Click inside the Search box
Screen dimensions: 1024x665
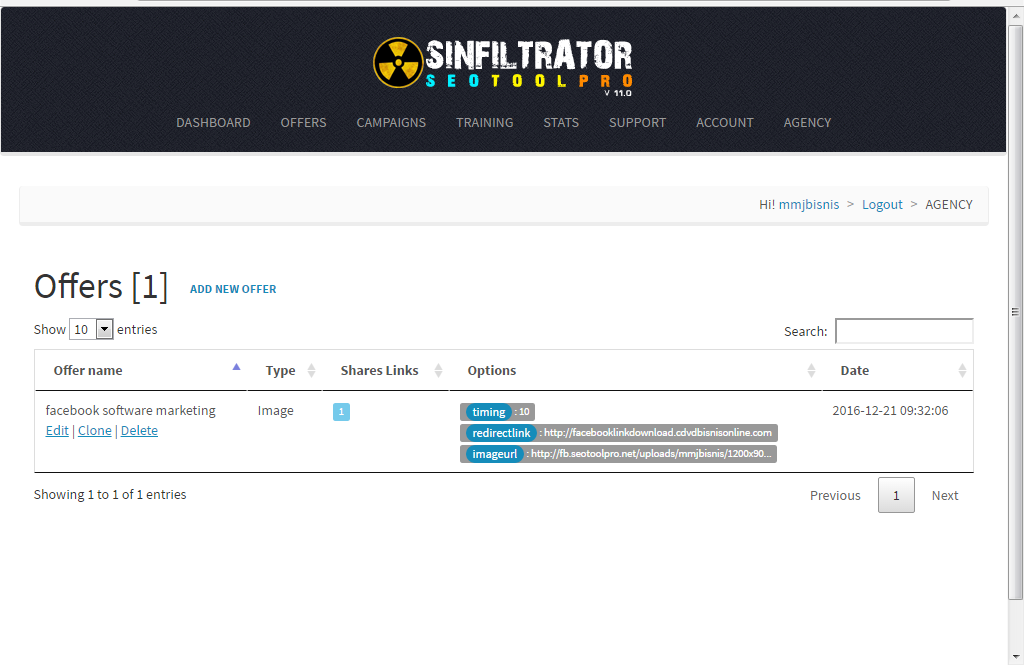[903, 331]
